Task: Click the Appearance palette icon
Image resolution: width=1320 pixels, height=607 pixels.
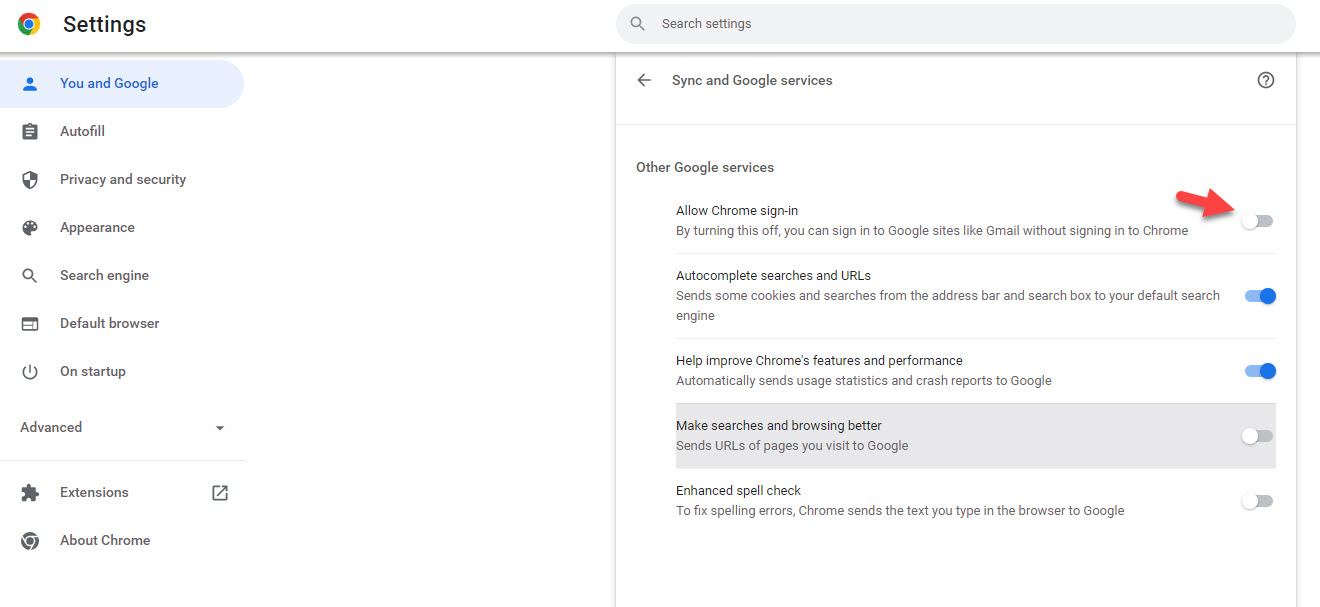Action: 30,228
